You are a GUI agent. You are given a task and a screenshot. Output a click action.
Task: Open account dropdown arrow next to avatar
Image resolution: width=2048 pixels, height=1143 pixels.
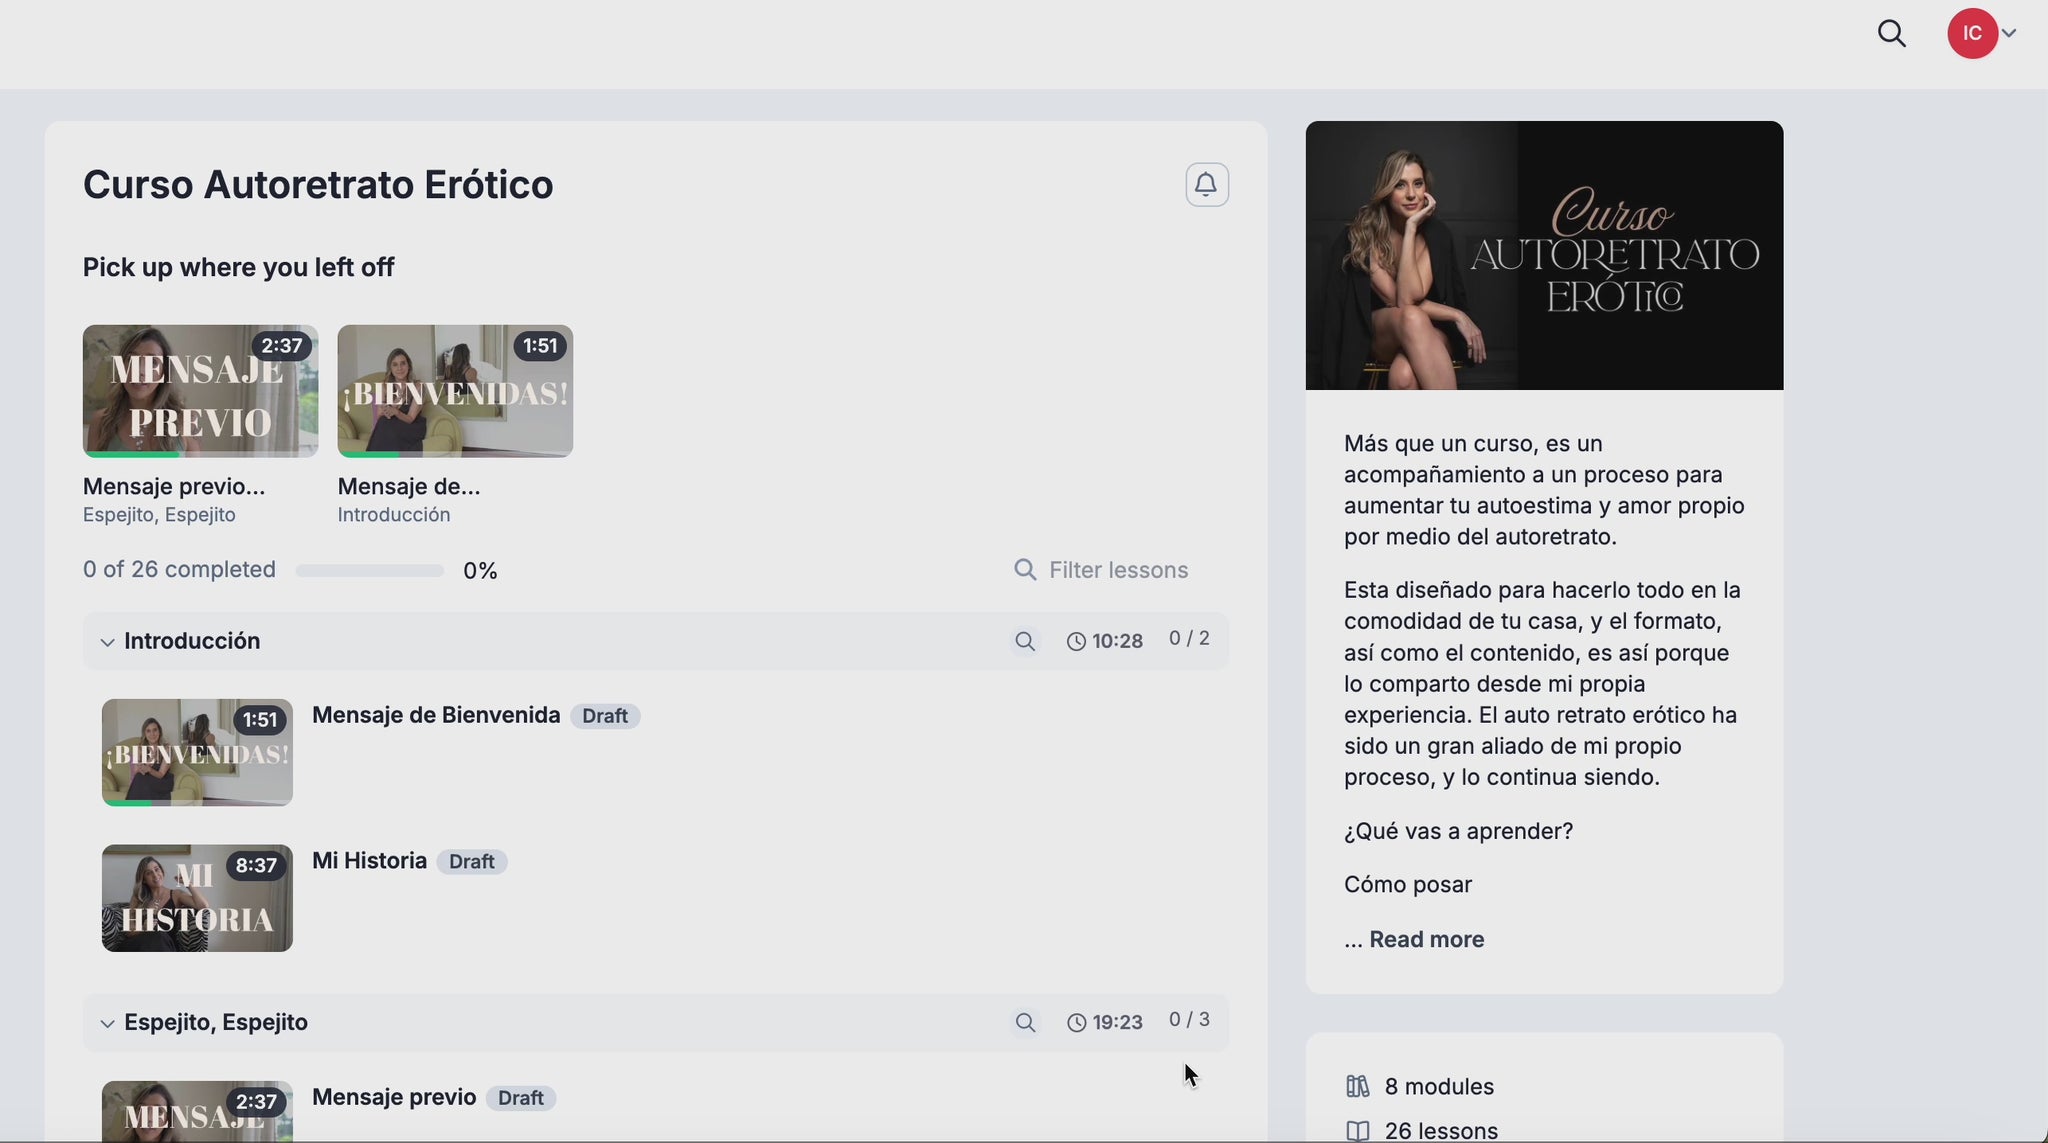click(2009, 34)
